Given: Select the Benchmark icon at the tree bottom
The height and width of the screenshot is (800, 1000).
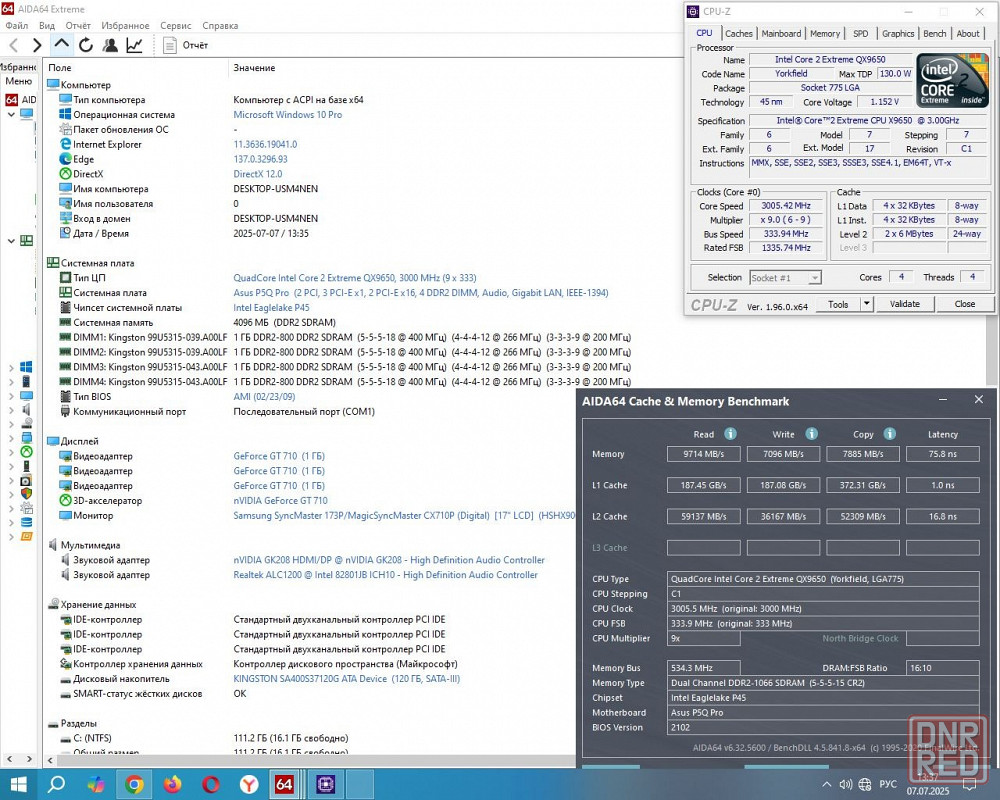Looking at the screenshot, I should pyautogui.click(x=26, y=537).
